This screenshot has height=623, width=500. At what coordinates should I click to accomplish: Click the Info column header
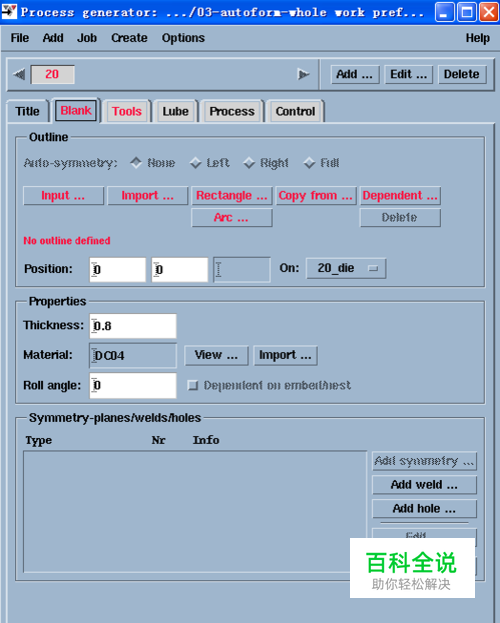pos(206,440)
